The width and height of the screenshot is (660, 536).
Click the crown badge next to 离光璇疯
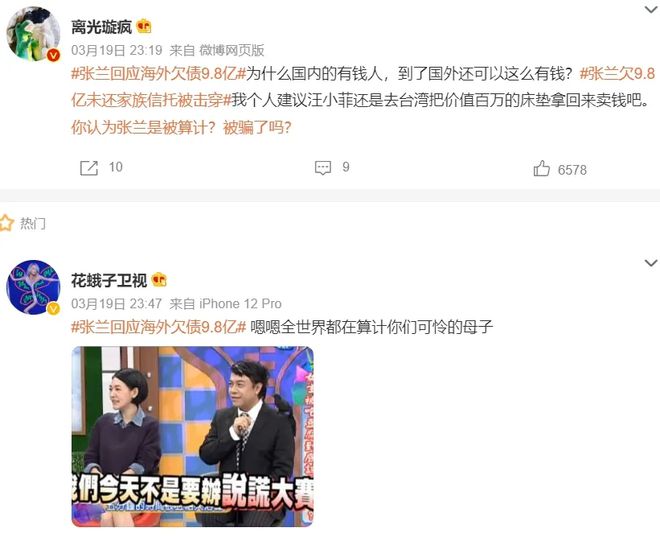(x=144, y=27)
